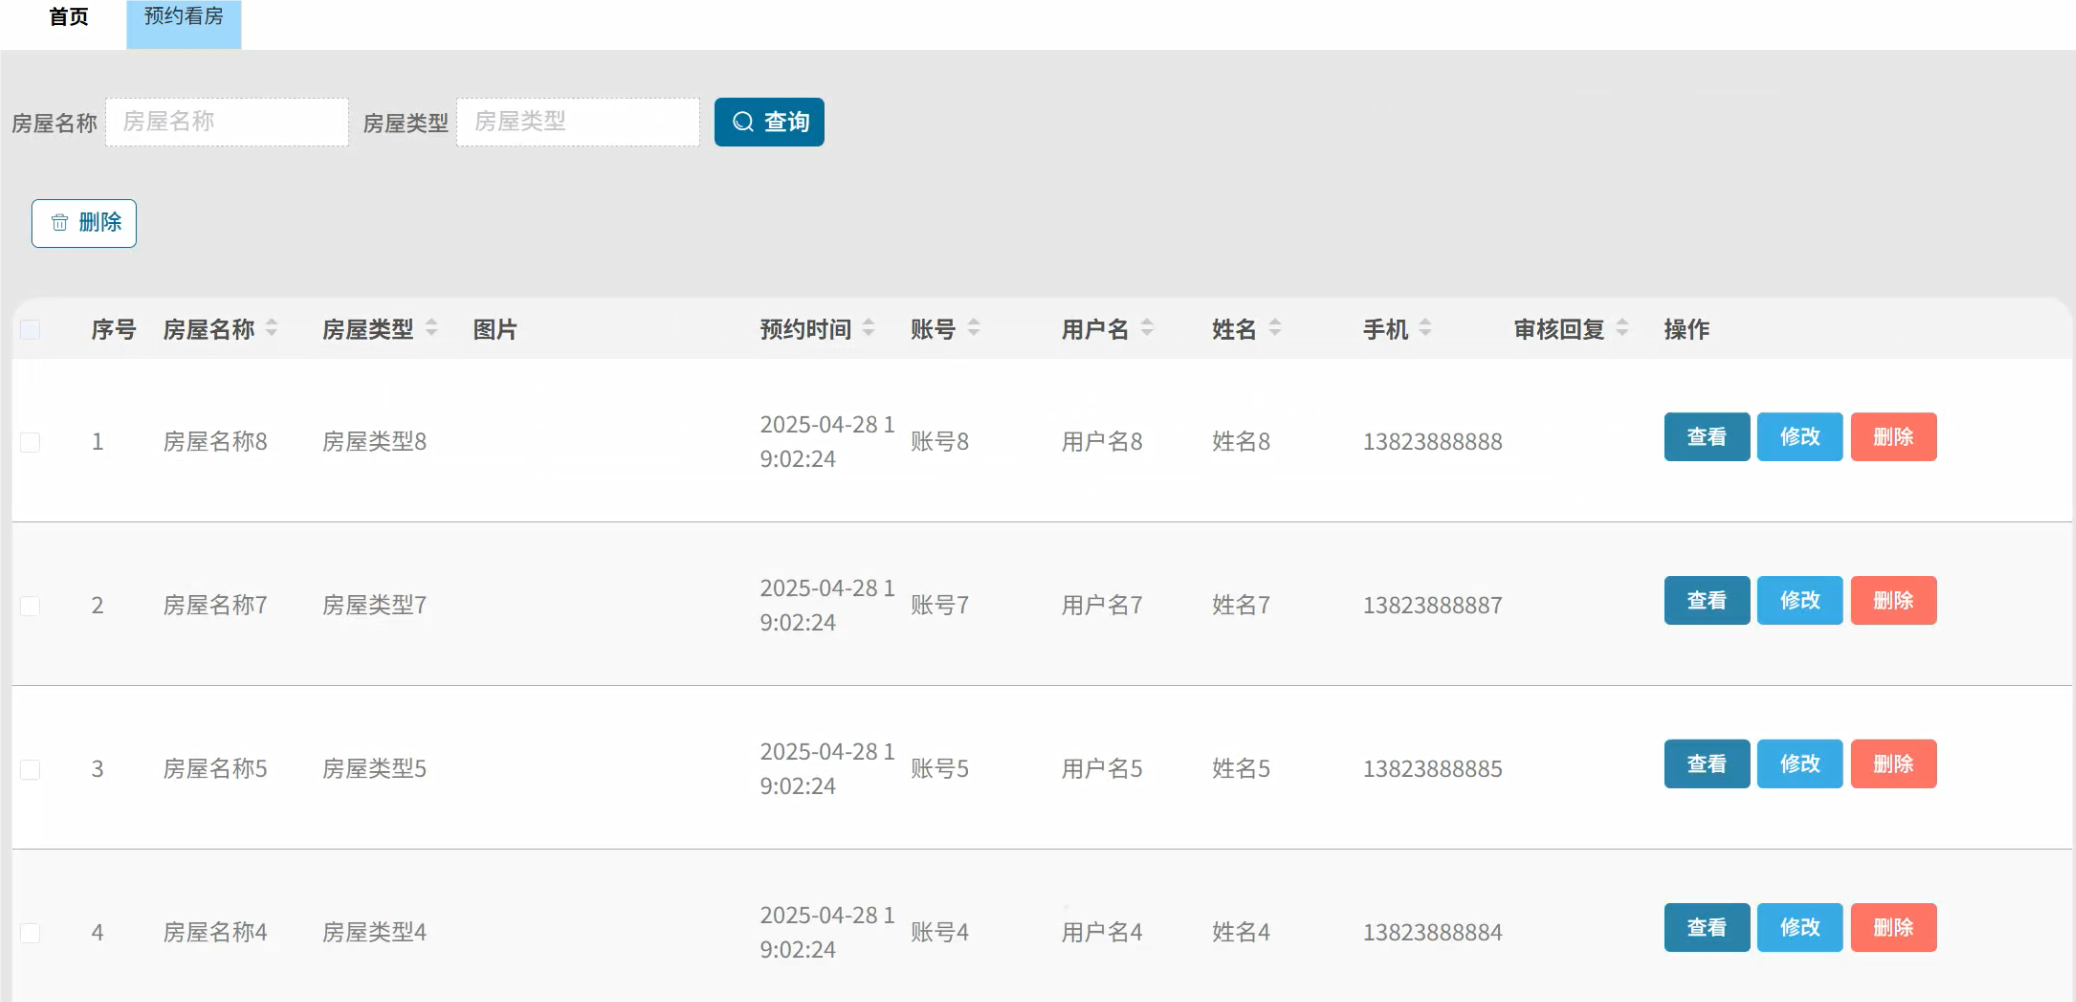Expand sorting on the 房屋名称 column header
This screenshot has height=1002, width=2076.
tap(274, 327)
